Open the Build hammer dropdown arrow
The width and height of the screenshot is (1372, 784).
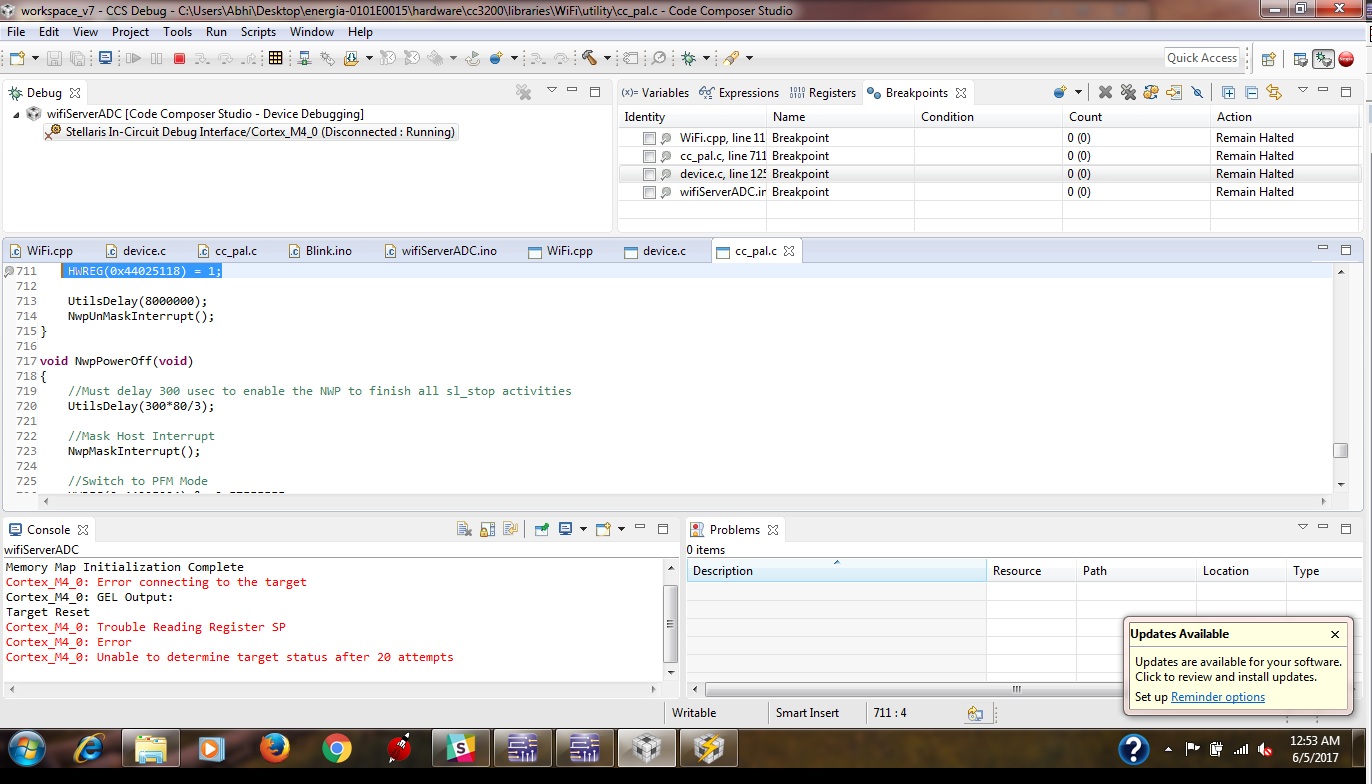[607, 59]
